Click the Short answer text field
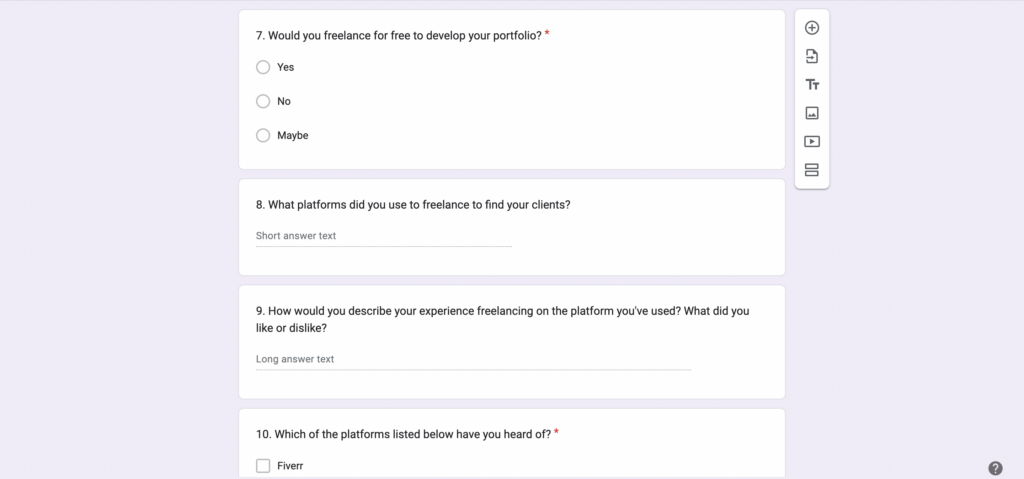1024x479 pixels. [x=383, y=236]
